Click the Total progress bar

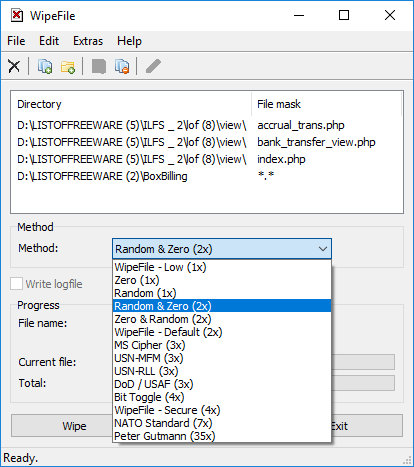363,383
